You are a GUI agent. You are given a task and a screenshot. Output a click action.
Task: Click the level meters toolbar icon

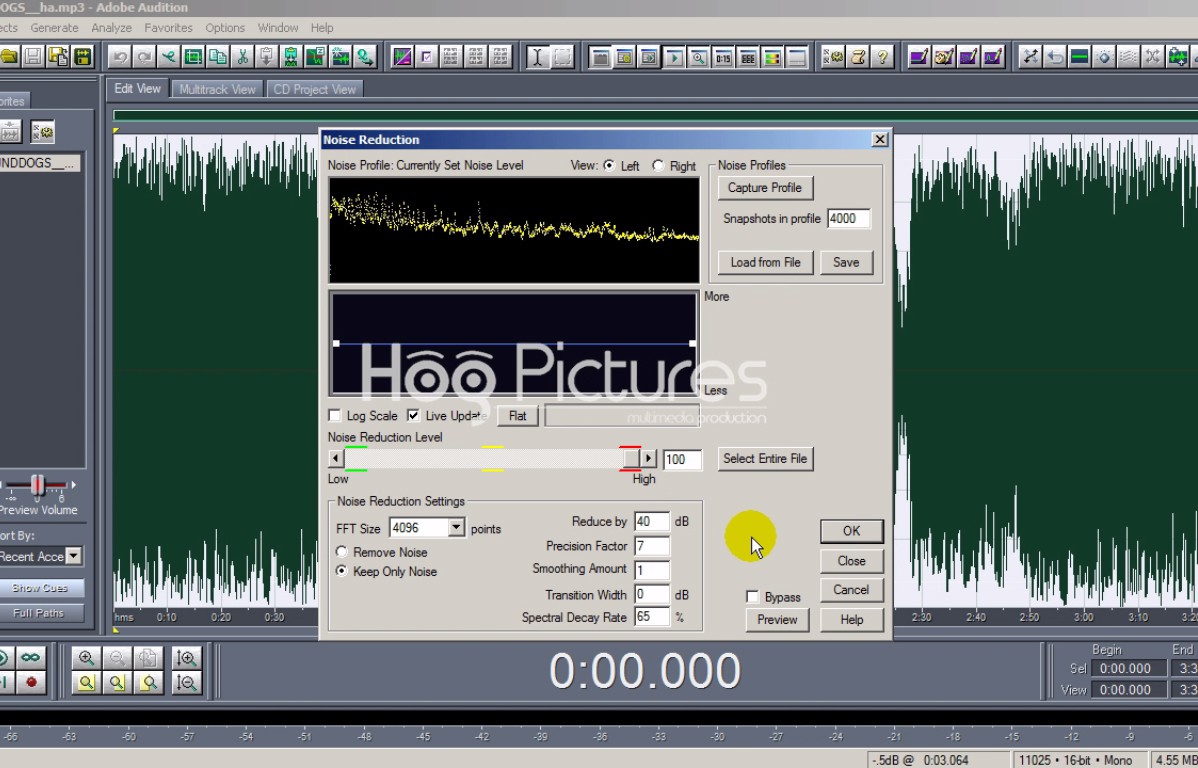[772, 57]
